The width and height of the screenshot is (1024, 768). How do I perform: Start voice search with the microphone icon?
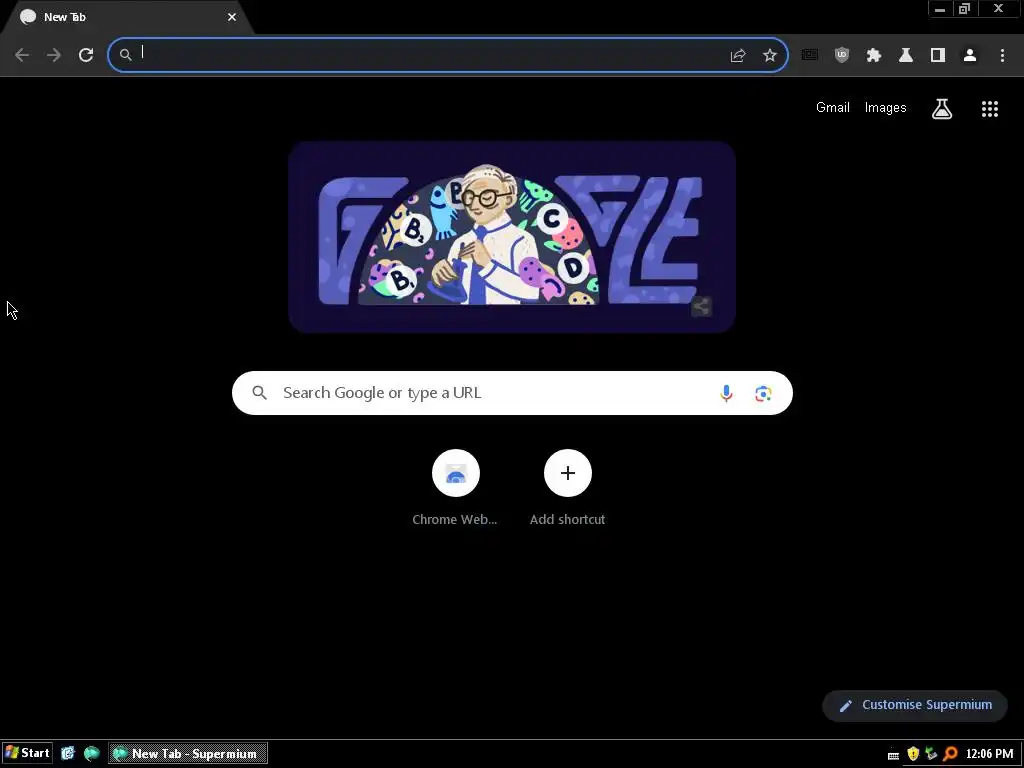click(x=726, y=393)
